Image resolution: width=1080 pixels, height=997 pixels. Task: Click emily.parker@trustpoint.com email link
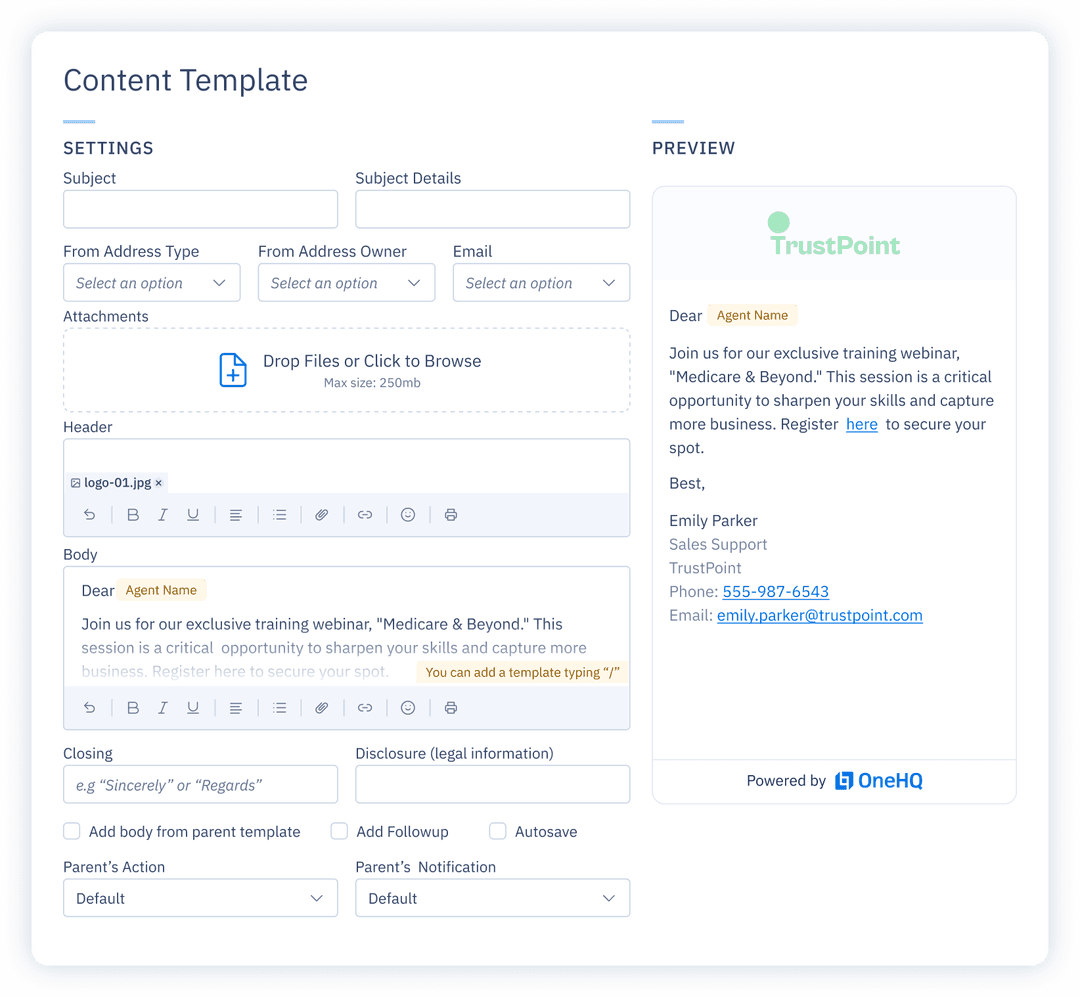pos(819,615)
